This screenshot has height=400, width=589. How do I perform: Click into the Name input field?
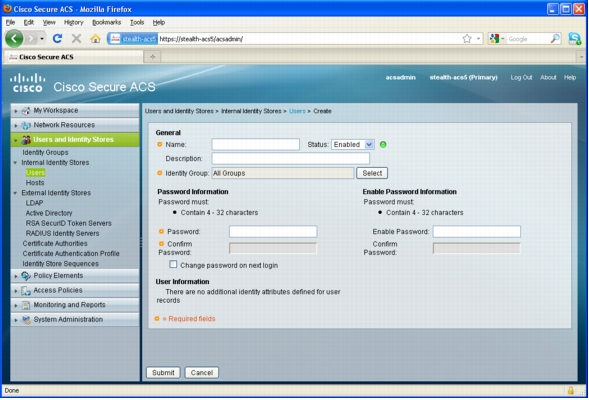click(255, 145)
